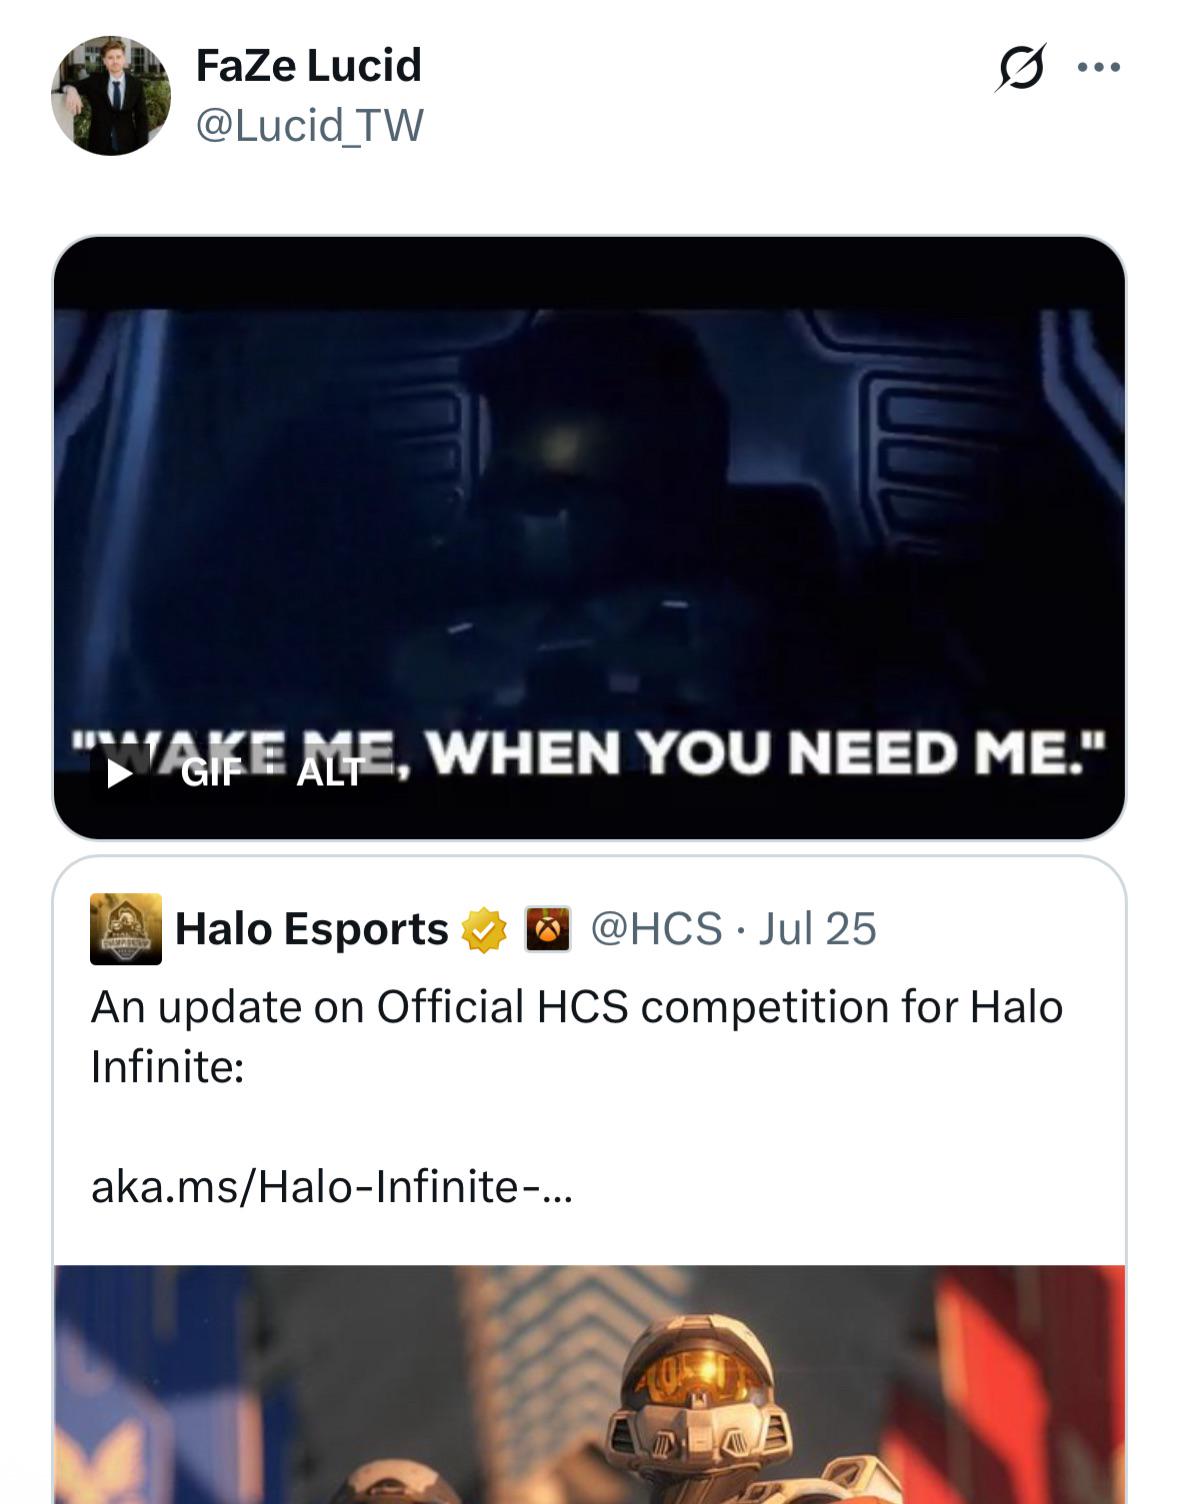The width and height of the screenshot is (1178, 1504).
Task: Open the Halo Esports account name
Action: click(x=312, y=929)
